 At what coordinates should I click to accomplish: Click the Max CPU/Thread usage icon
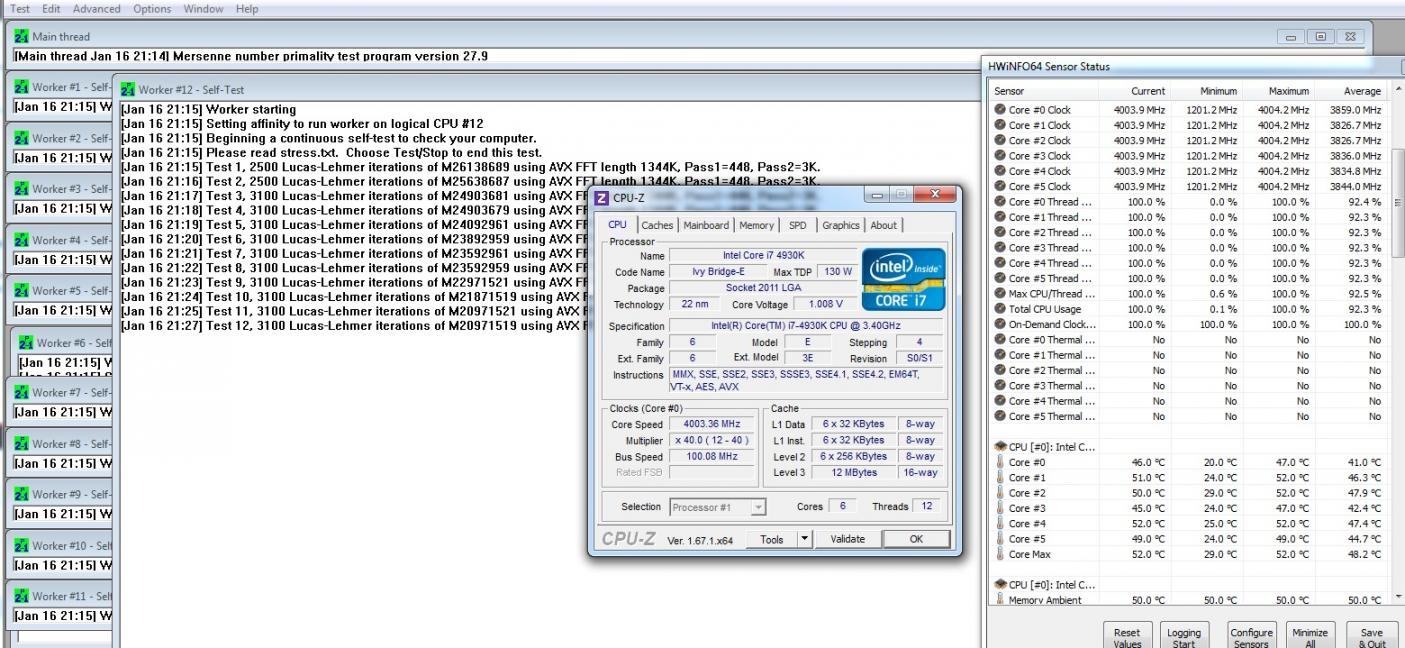pos(1000,294)
